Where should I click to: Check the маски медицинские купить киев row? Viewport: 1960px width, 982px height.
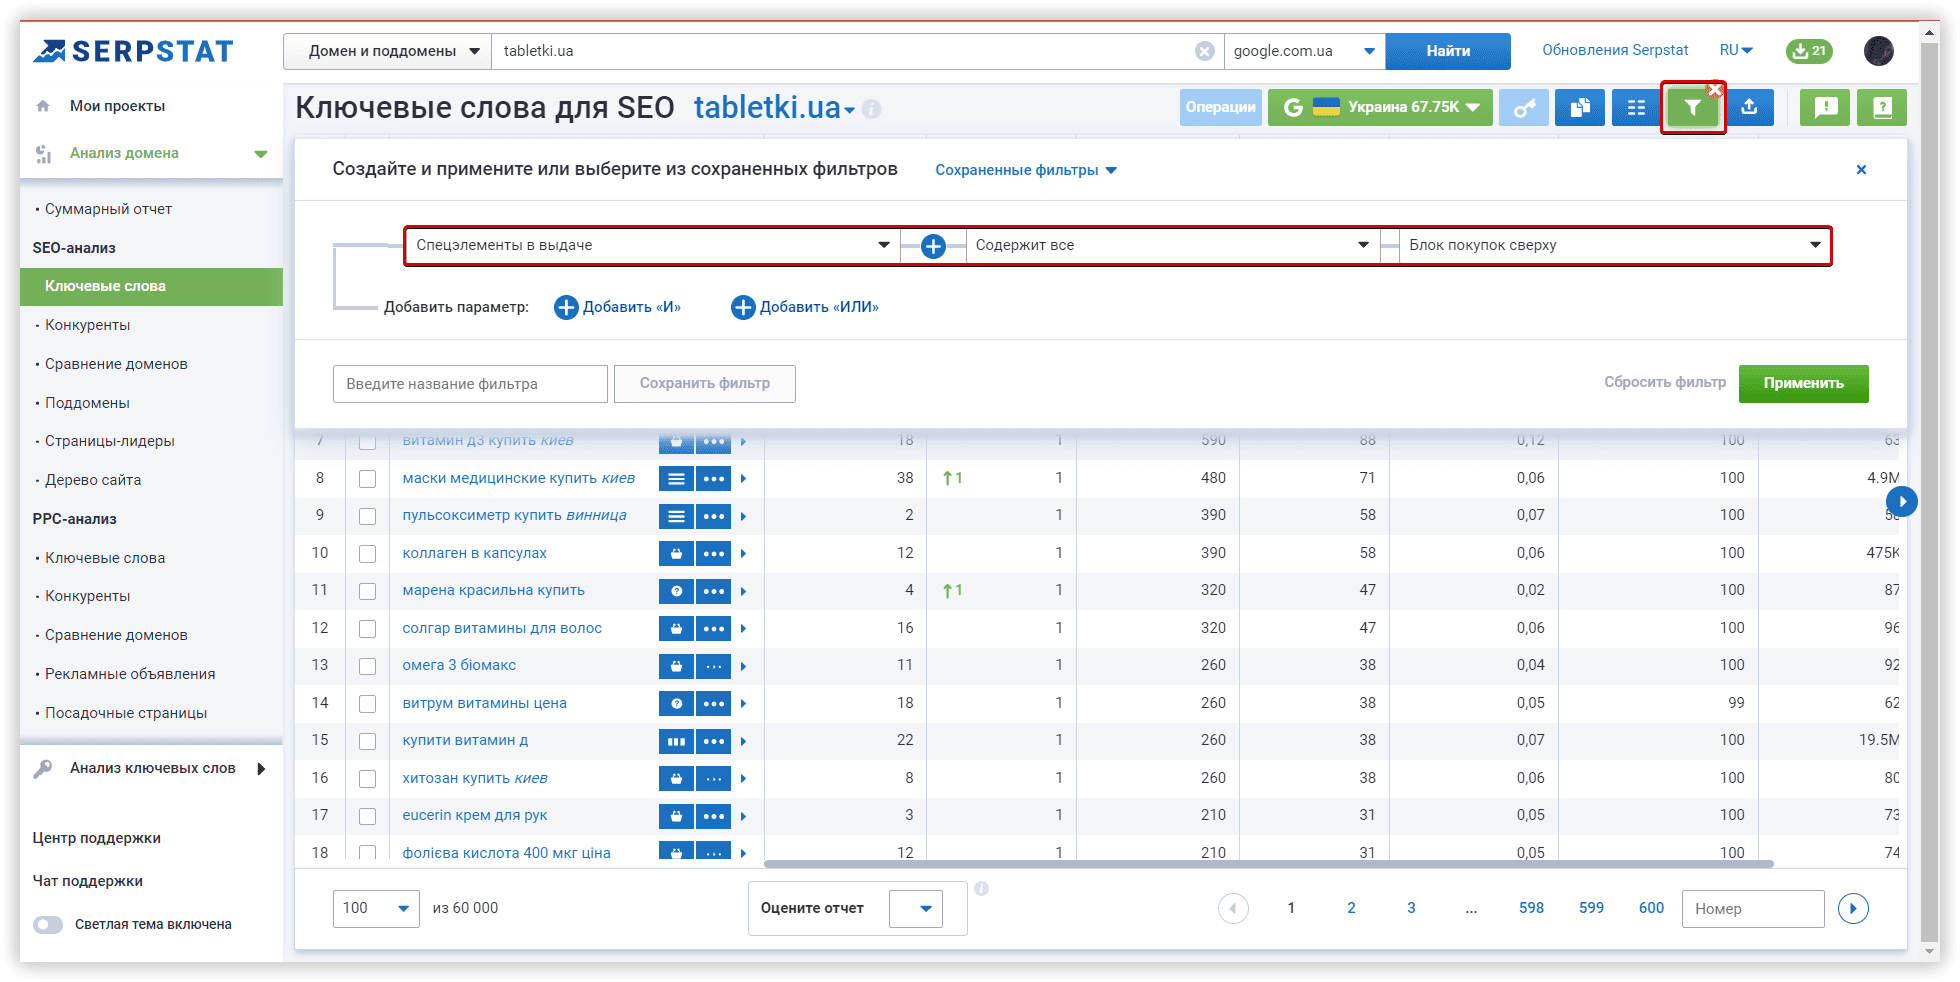pyautogui.click(x=368, y=479)
